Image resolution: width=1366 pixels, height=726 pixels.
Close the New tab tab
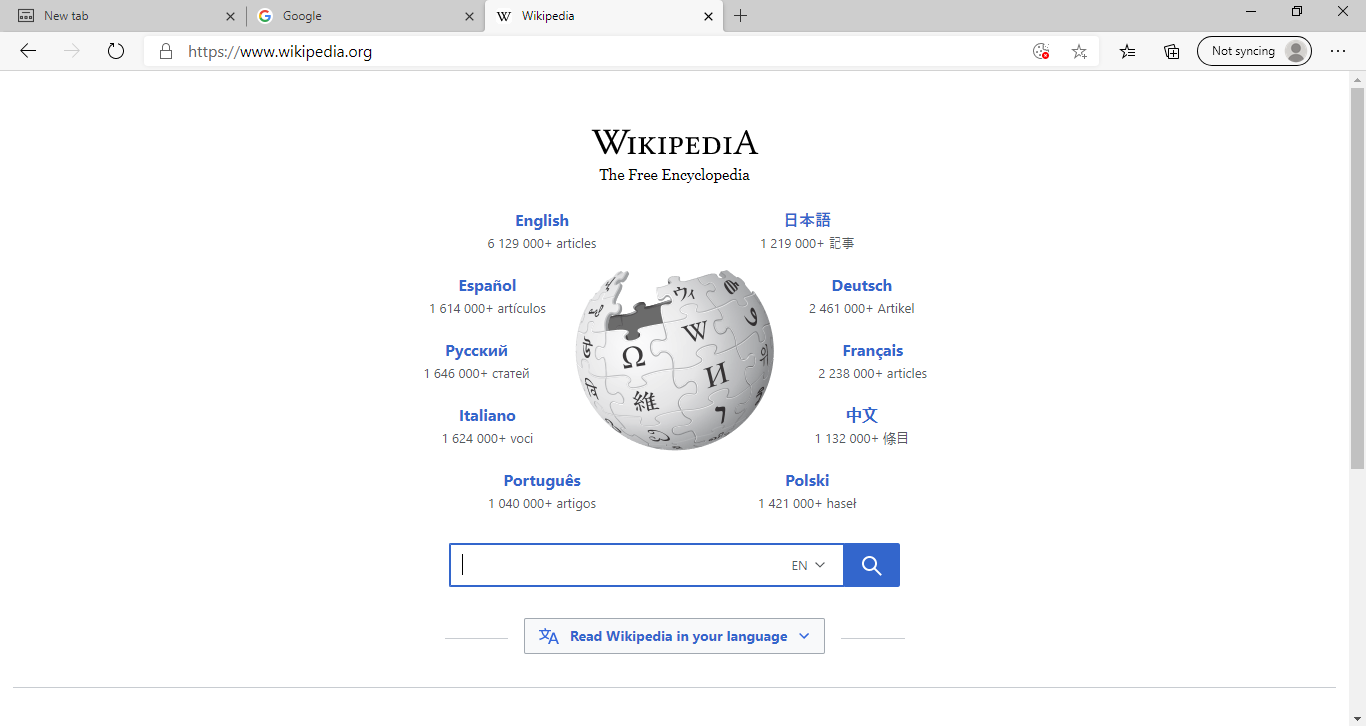point(230,16)
